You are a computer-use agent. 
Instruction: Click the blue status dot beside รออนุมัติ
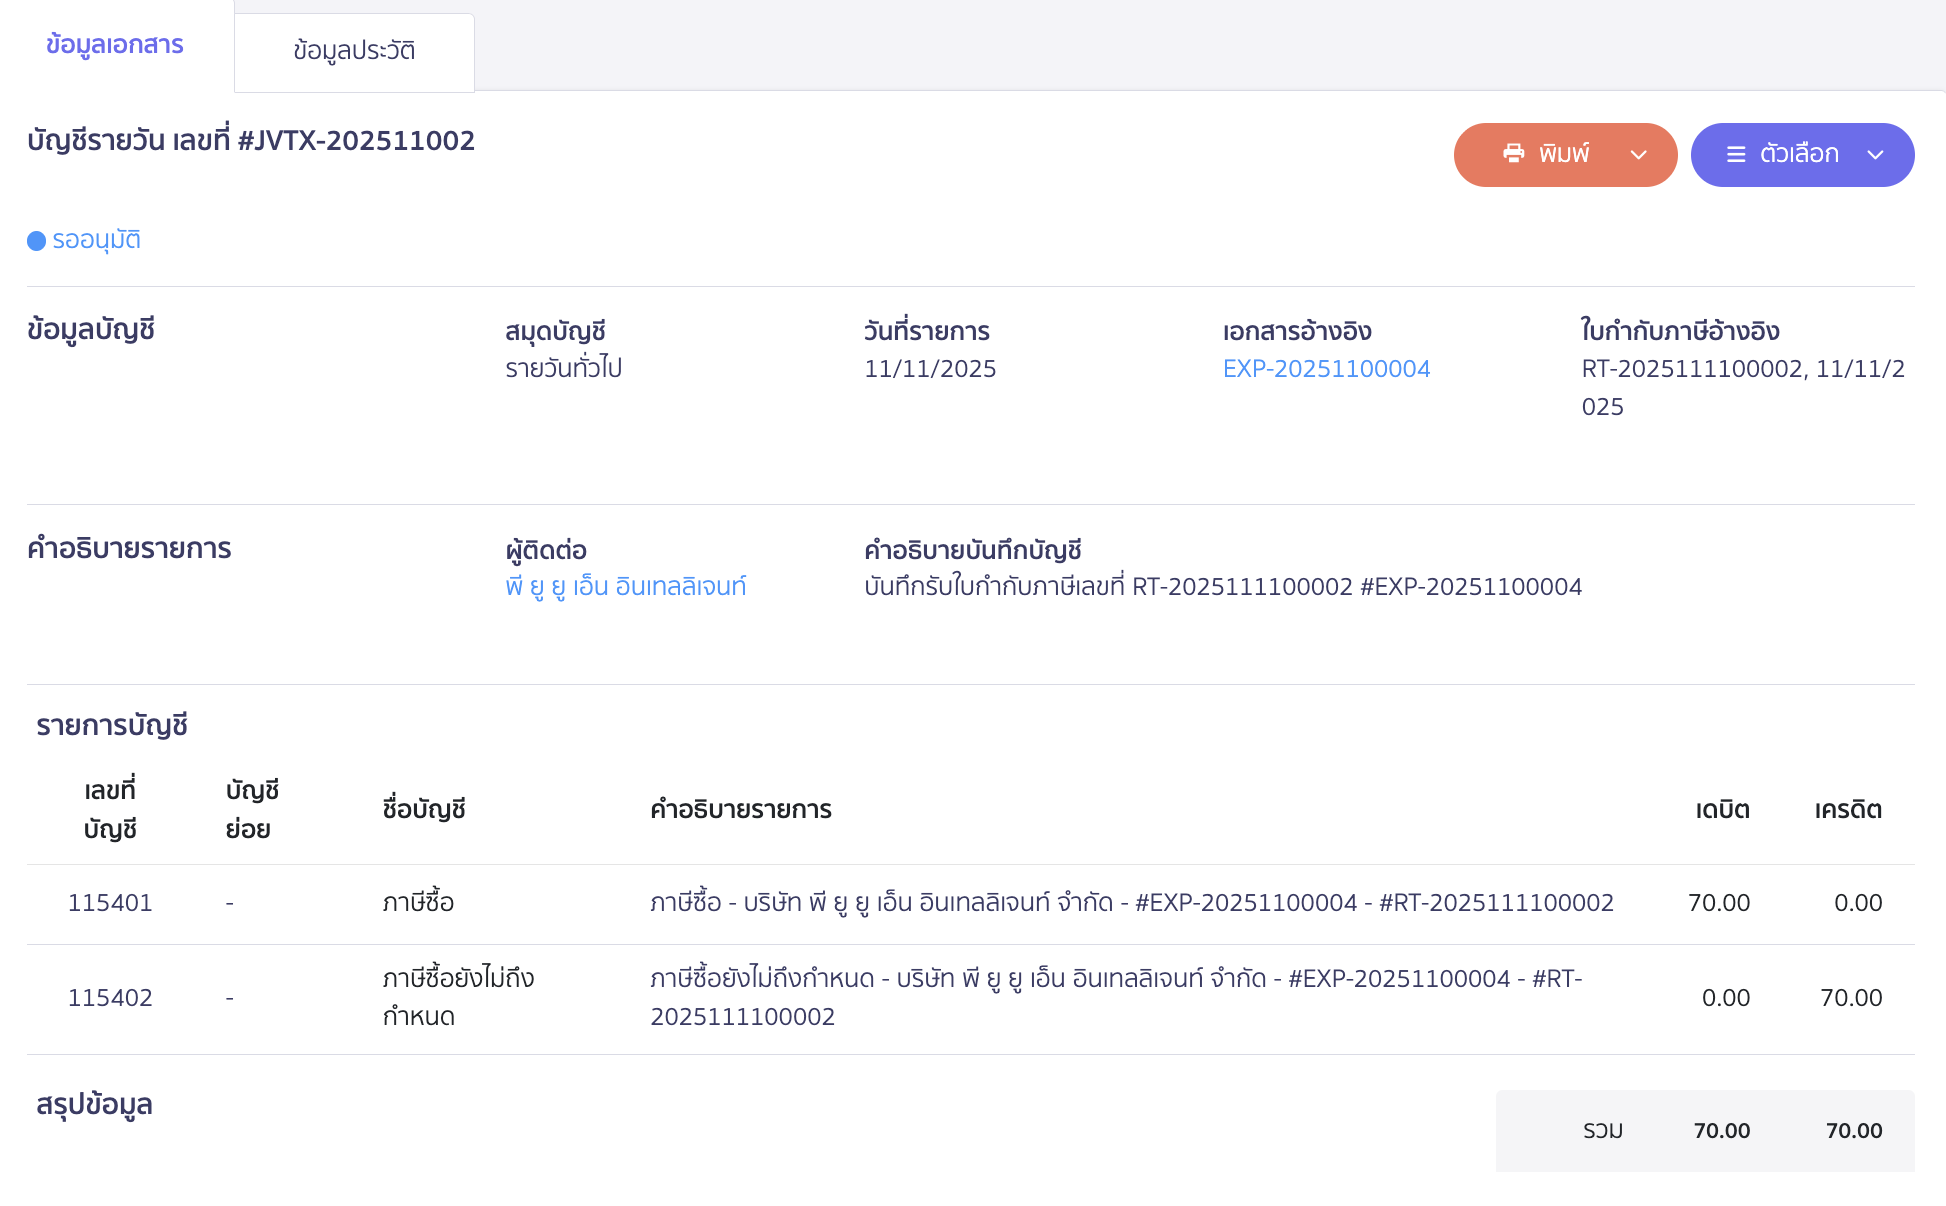pos(36,241)
